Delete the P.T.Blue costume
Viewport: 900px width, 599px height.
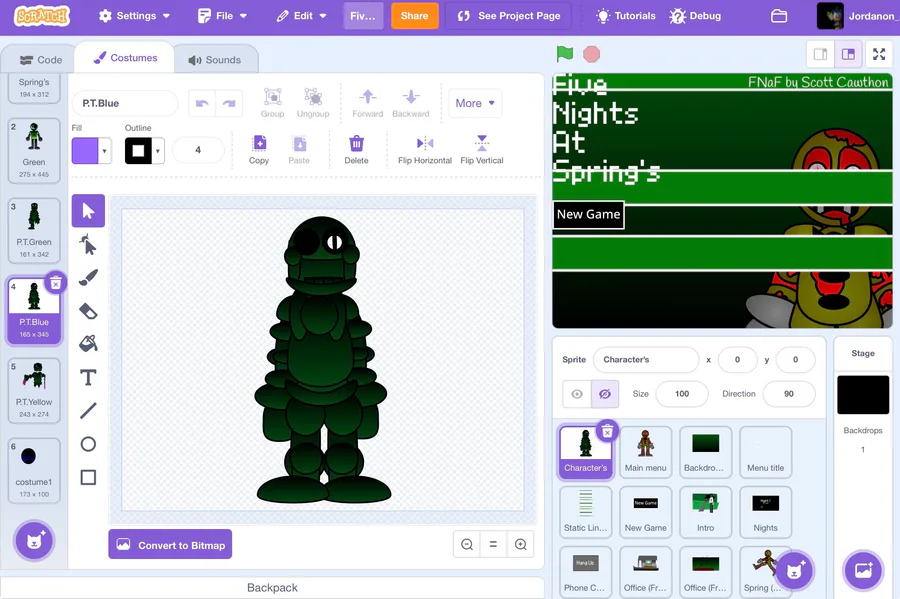[56, 283]
